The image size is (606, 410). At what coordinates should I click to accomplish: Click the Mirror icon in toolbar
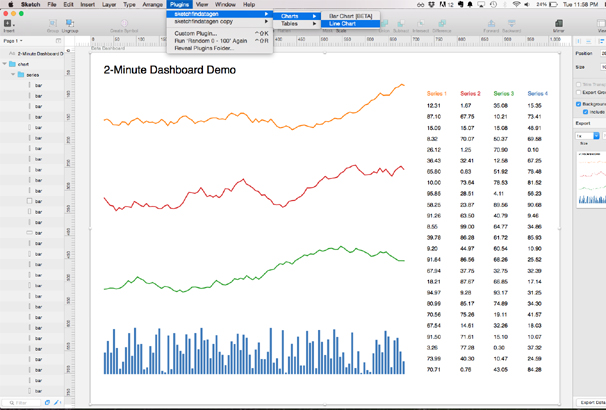click(x=558, y=24)
